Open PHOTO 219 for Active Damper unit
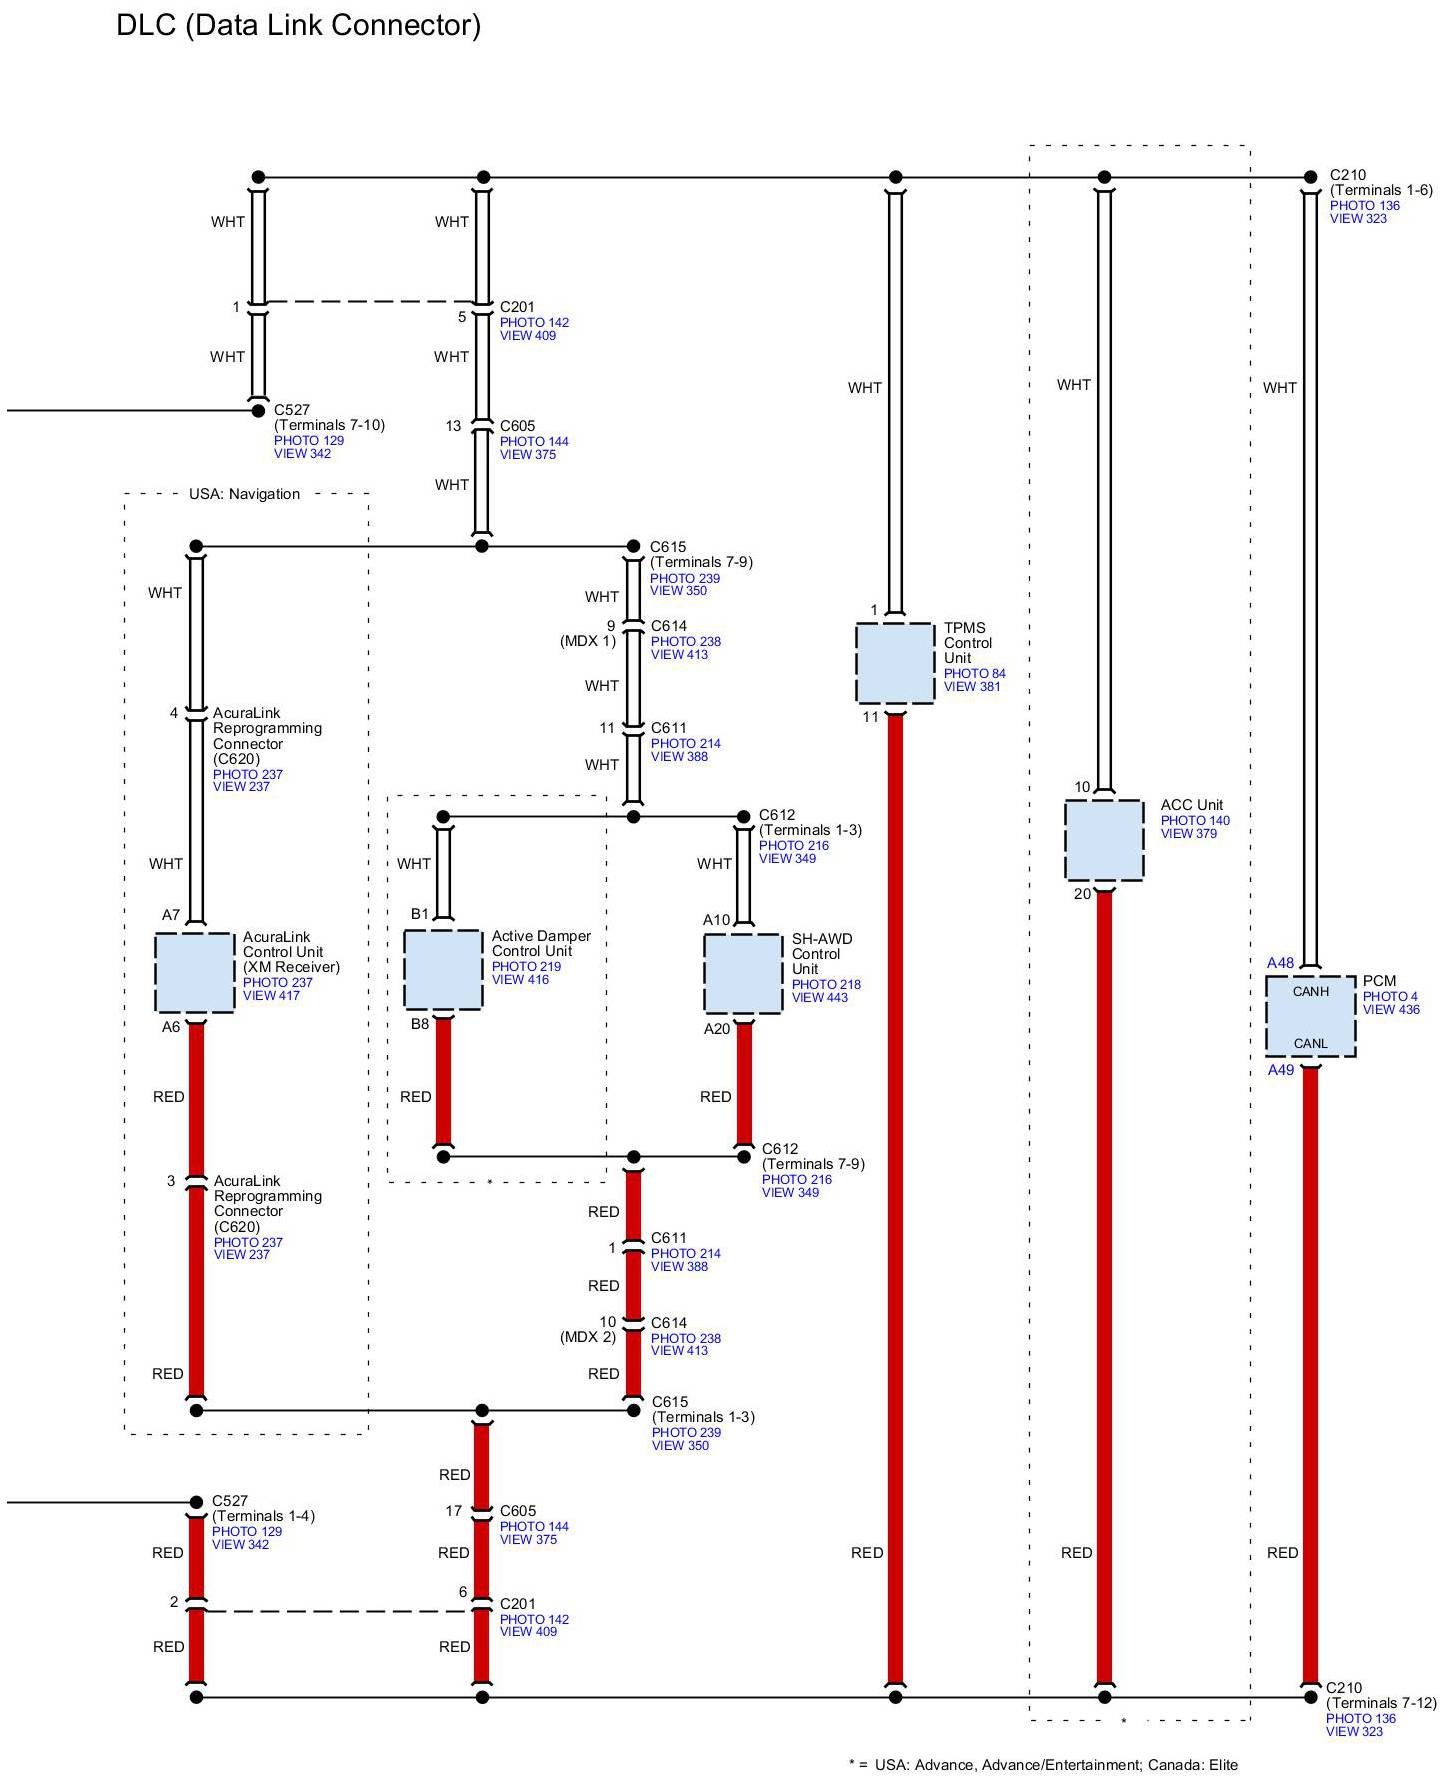This screenshot has width=1446, height=1782. 526,967
